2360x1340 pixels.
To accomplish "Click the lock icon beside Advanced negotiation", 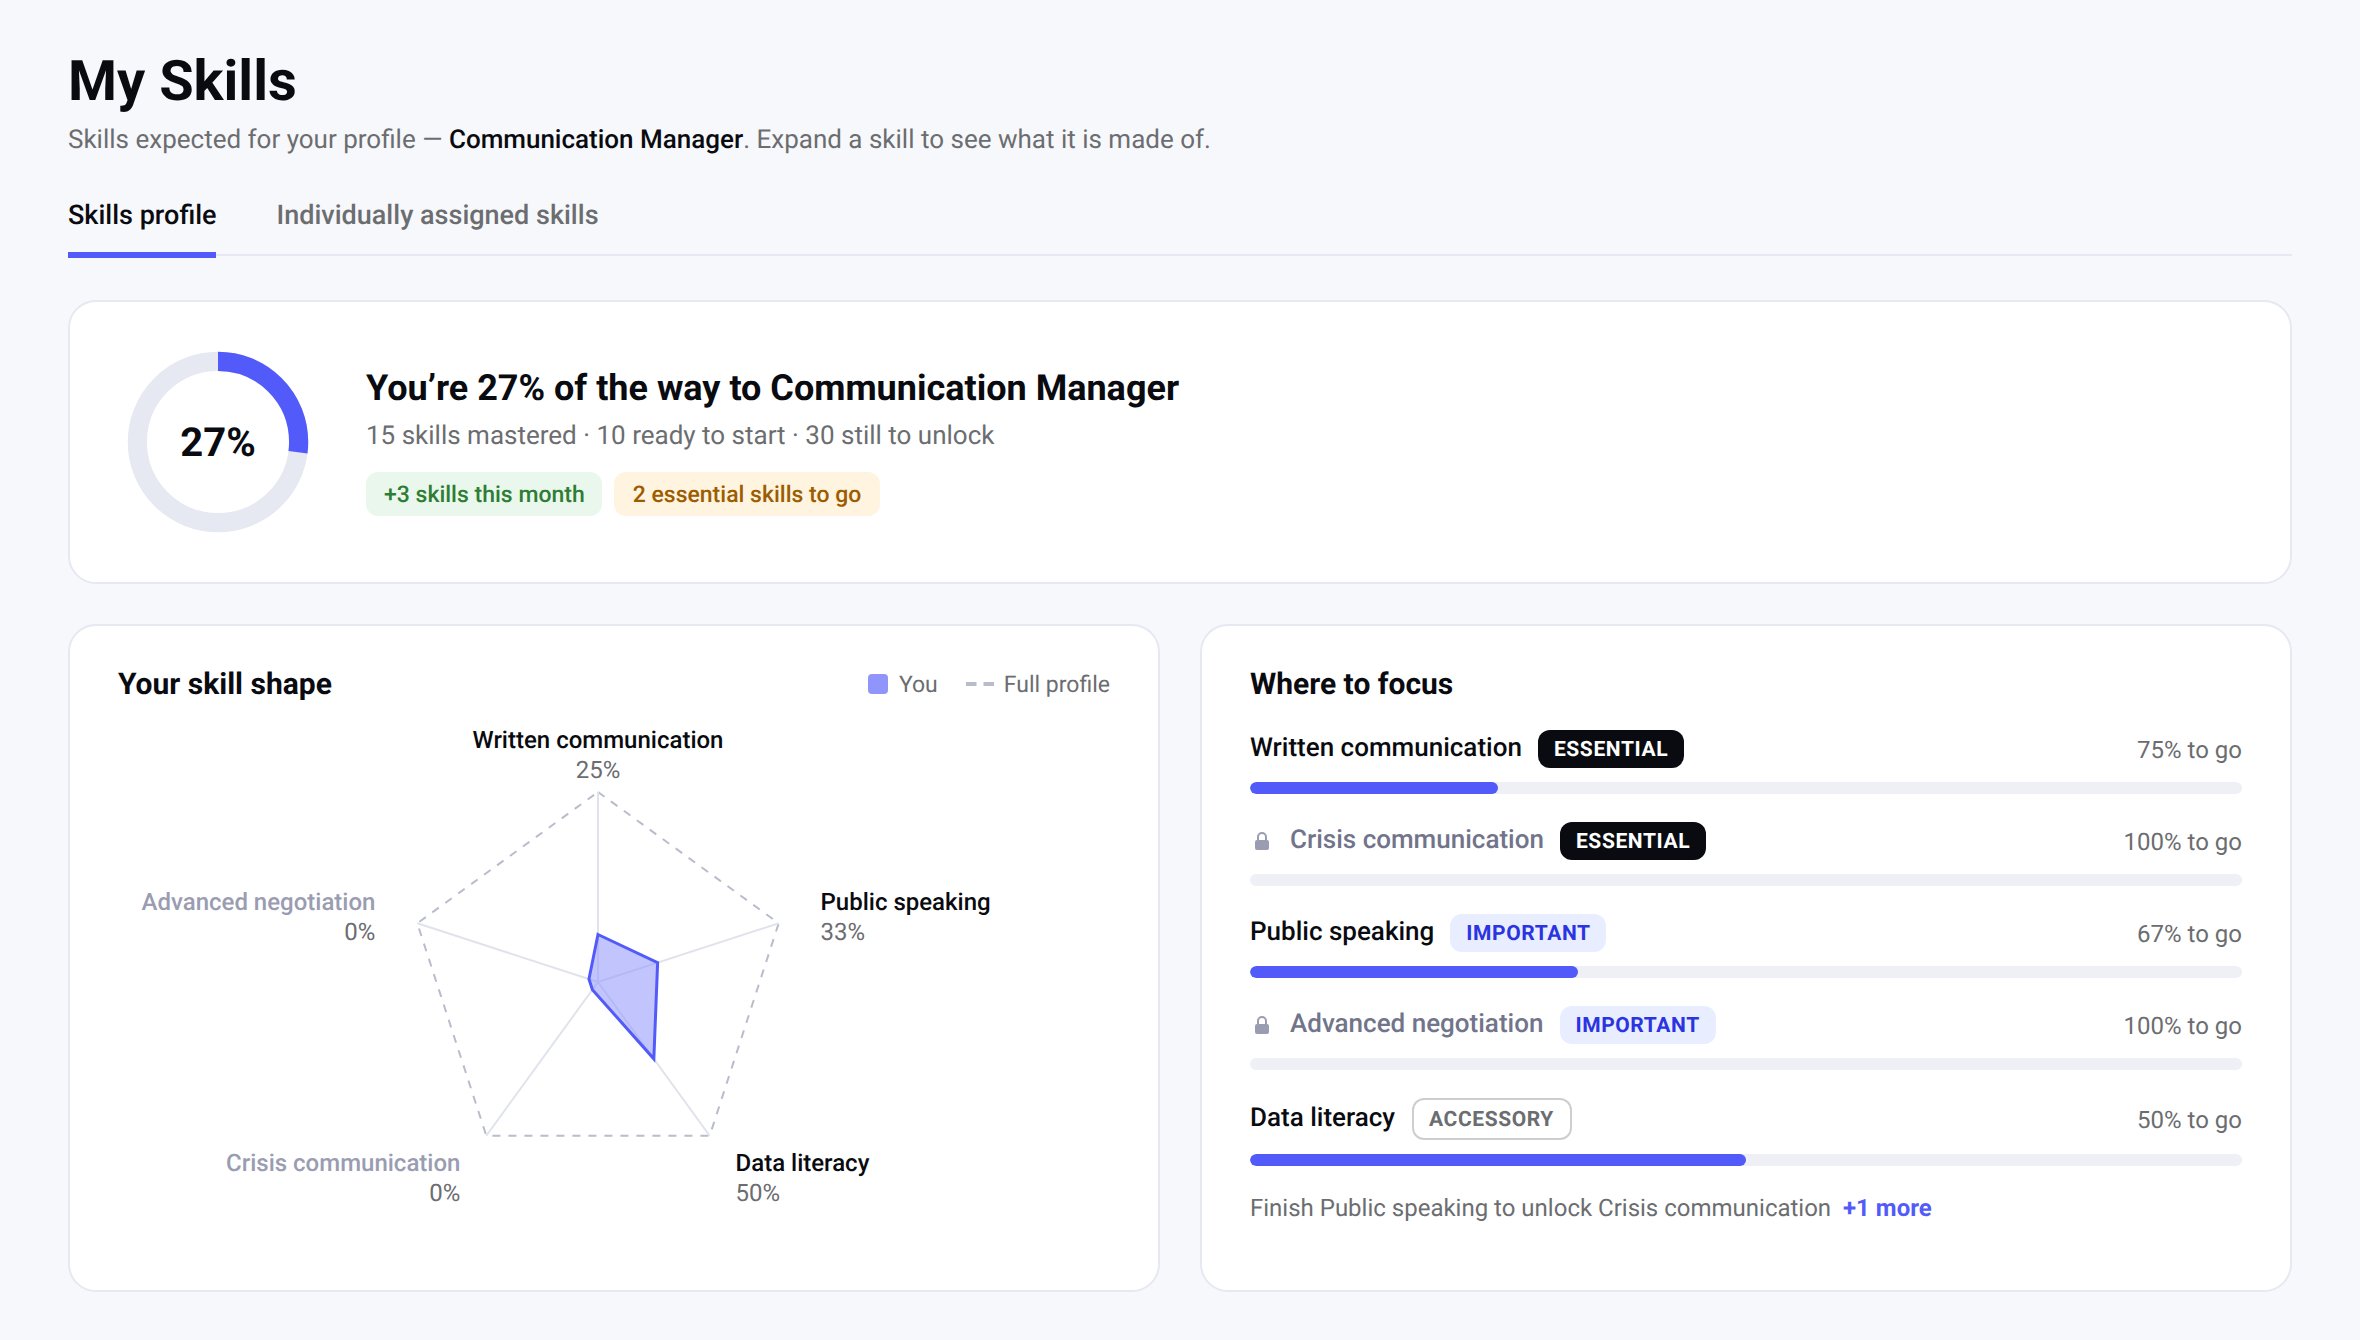I will point(1262,1025).
